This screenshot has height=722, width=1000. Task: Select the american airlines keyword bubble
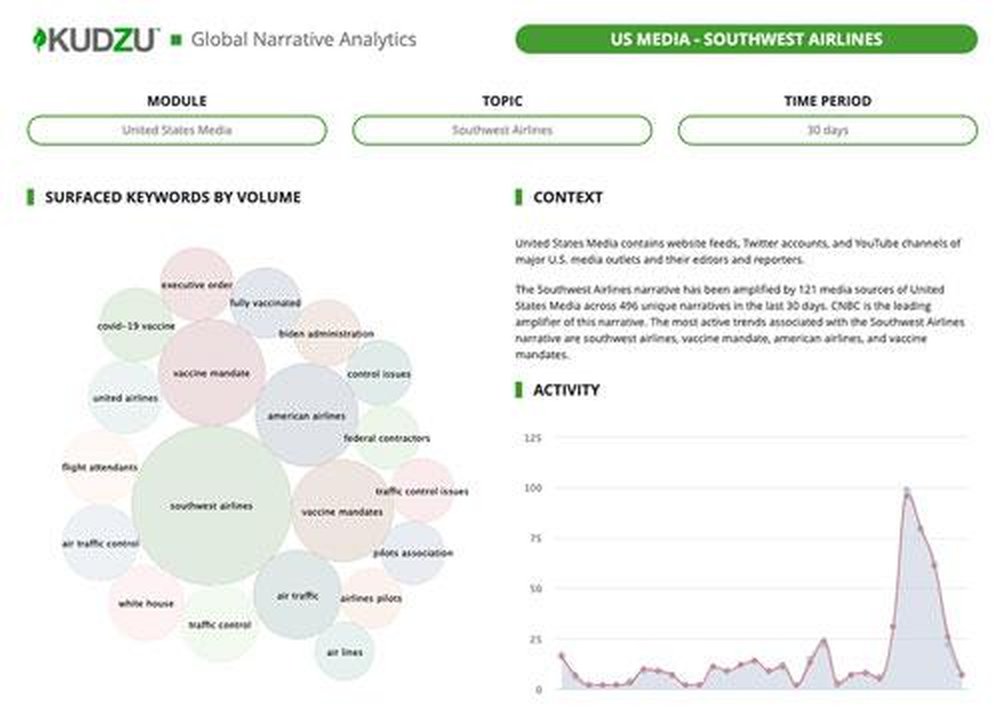(x=307, y=415)
